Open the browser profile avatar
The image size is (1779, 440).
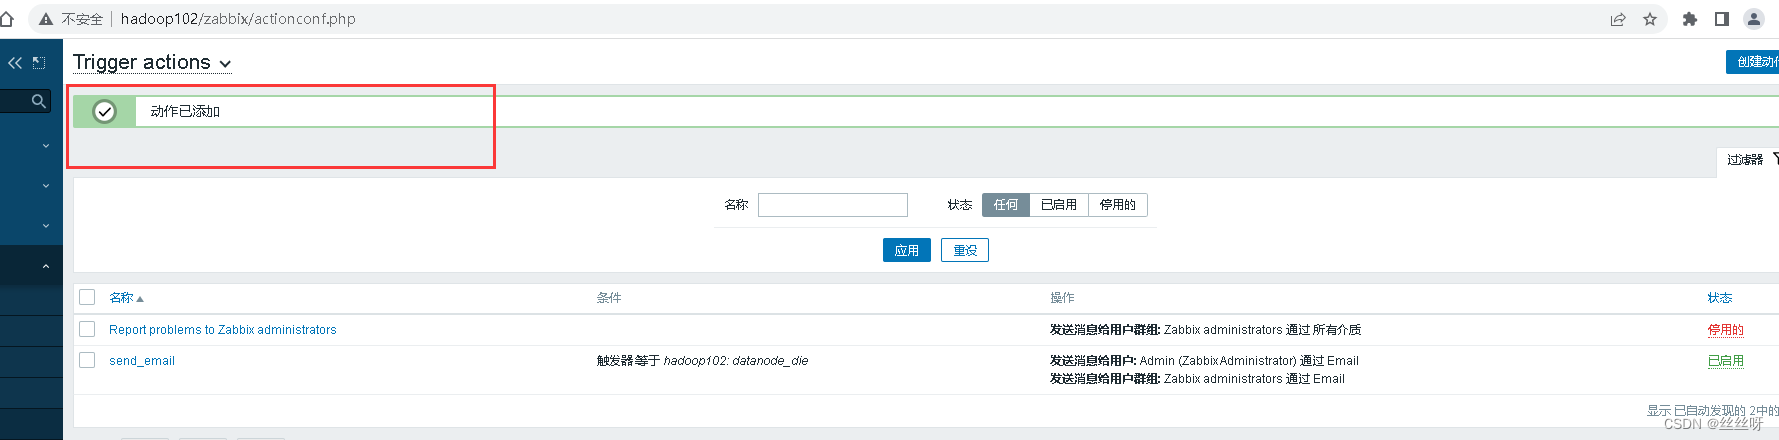[x=1754, y=19]
